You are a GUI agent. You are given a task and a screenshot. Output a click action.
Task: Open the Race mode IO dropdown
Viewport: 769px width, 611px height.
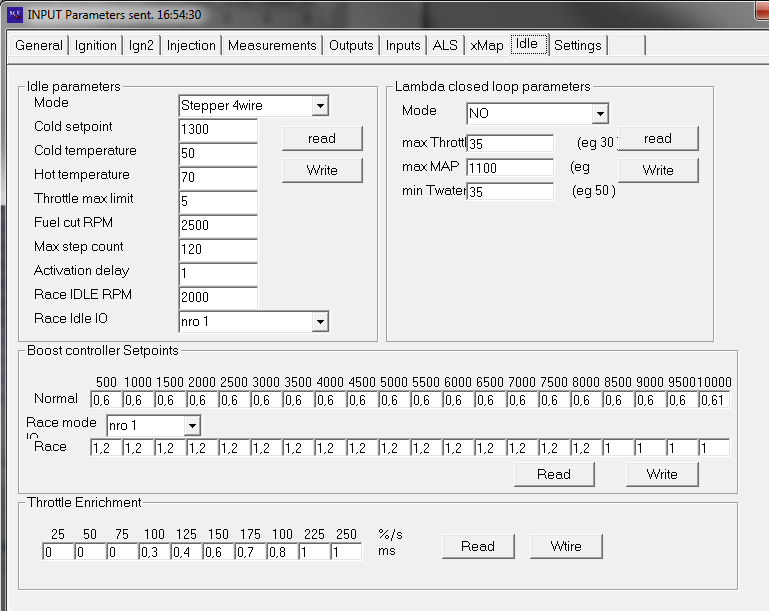point(192,426)
